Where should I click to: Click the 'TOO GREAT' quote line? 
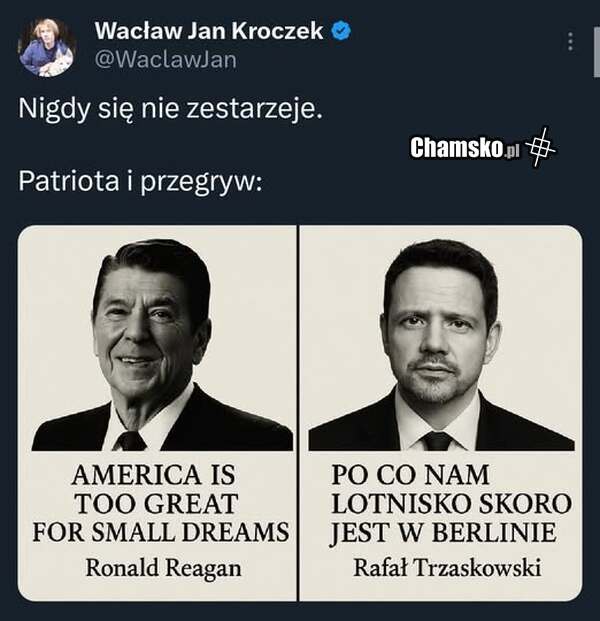156,504
